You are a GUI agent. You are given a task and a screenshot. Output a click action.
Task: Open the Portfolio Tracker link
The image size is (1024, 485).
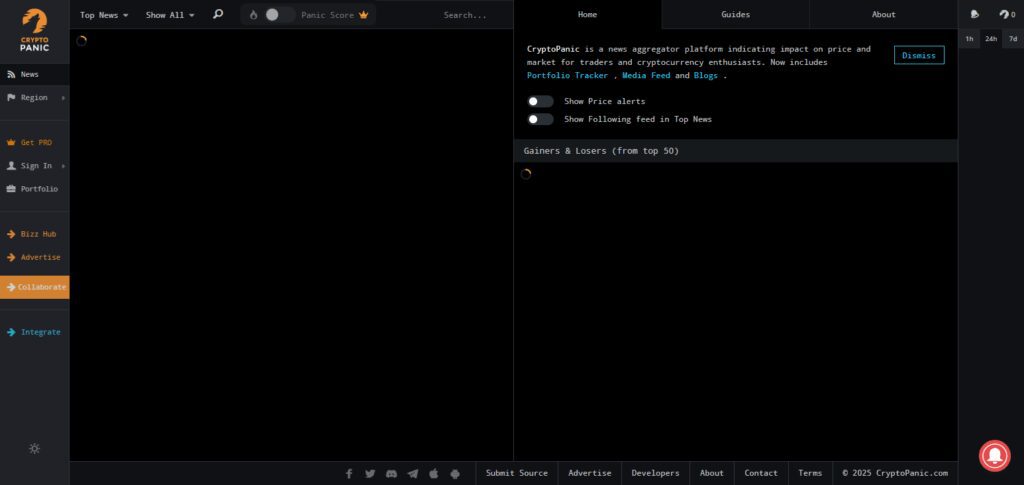(x=567, y=75)
